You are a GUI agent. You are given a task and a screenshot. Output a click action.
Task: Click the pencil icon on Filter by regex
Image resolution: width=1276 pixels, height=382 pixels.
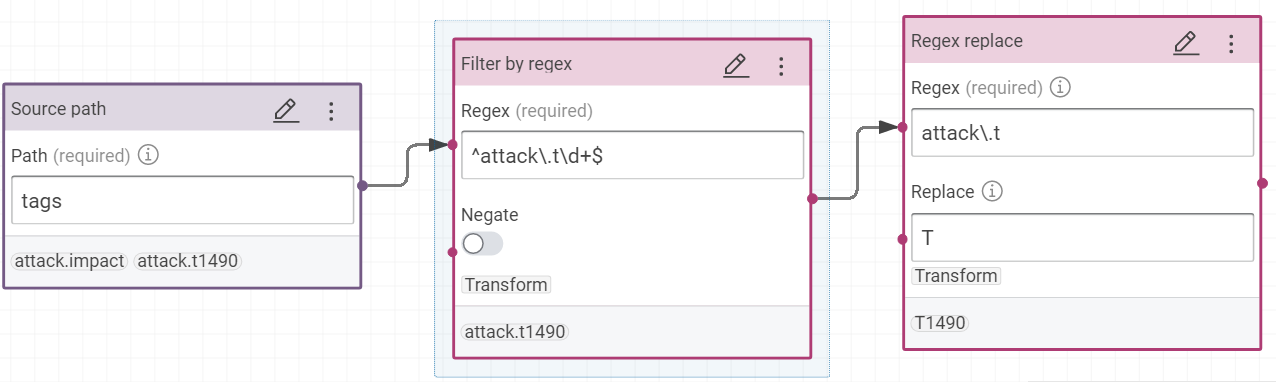coord(736,66)
